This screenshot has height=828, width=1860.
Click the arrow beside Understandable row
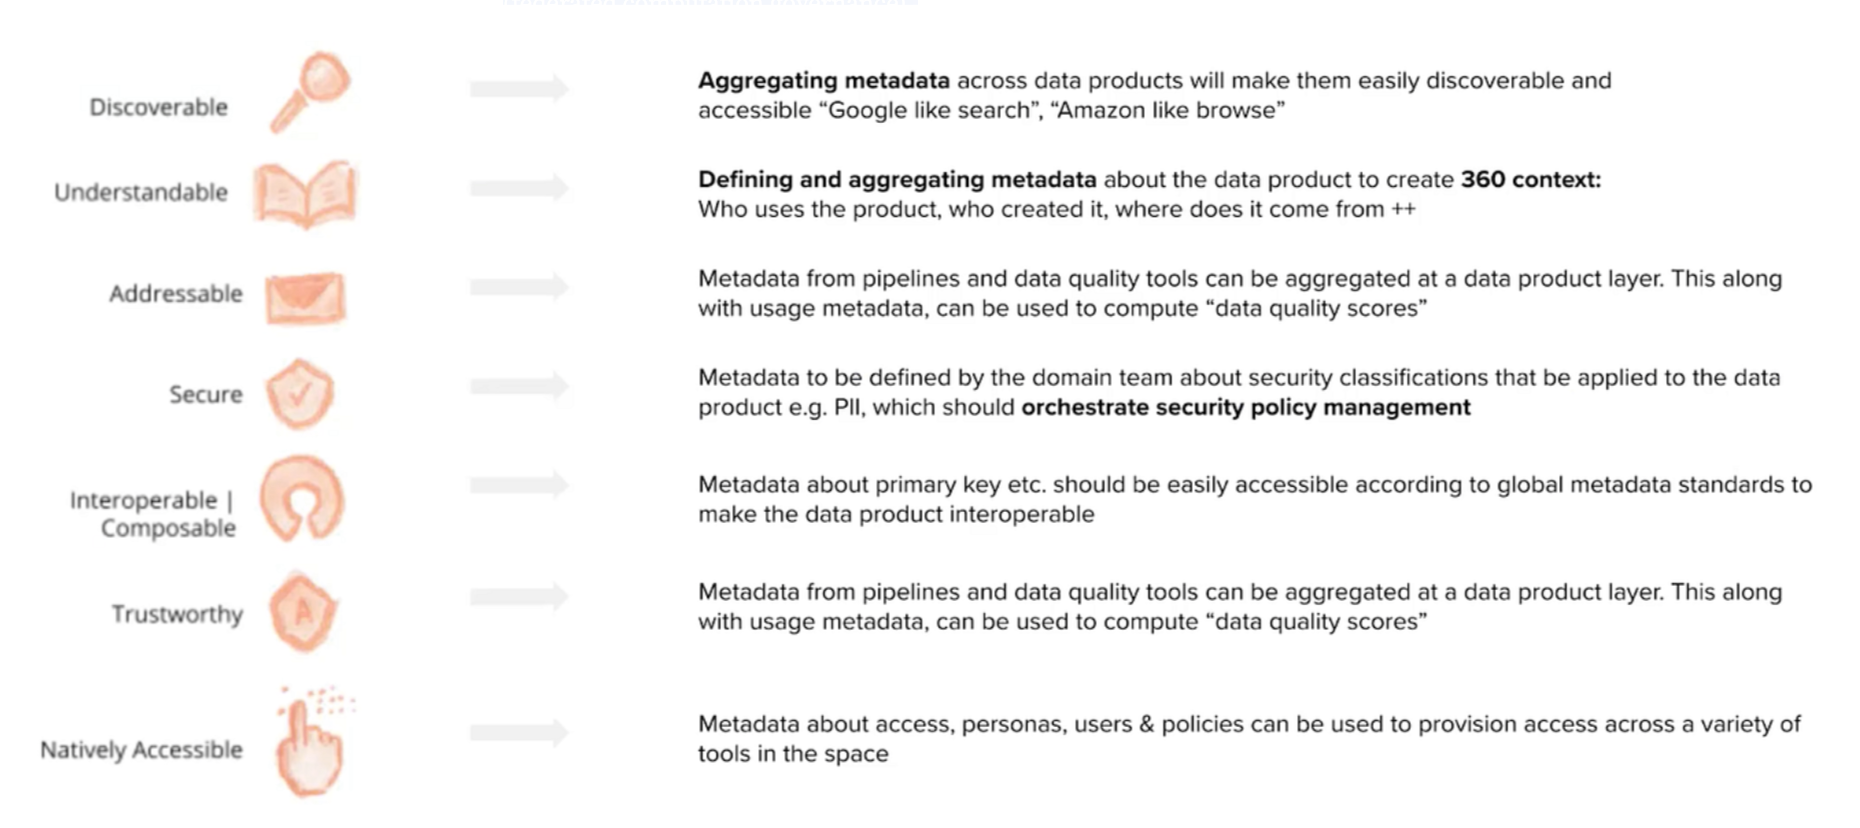pos(519,187)
